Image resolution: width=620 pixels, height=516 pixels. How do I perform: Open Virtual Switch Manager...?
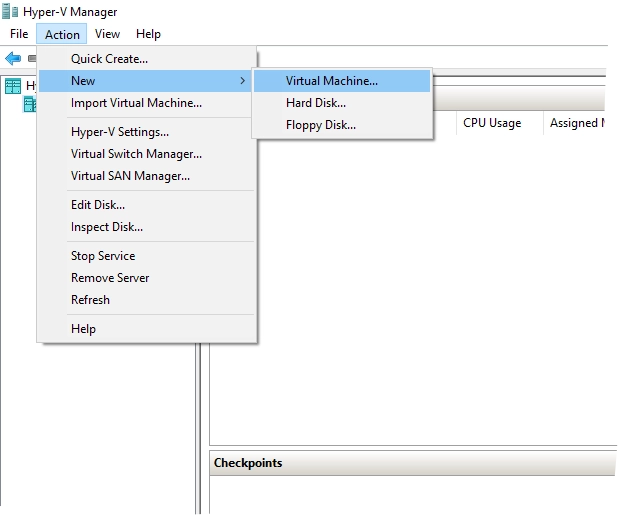[x=146, y=154]
